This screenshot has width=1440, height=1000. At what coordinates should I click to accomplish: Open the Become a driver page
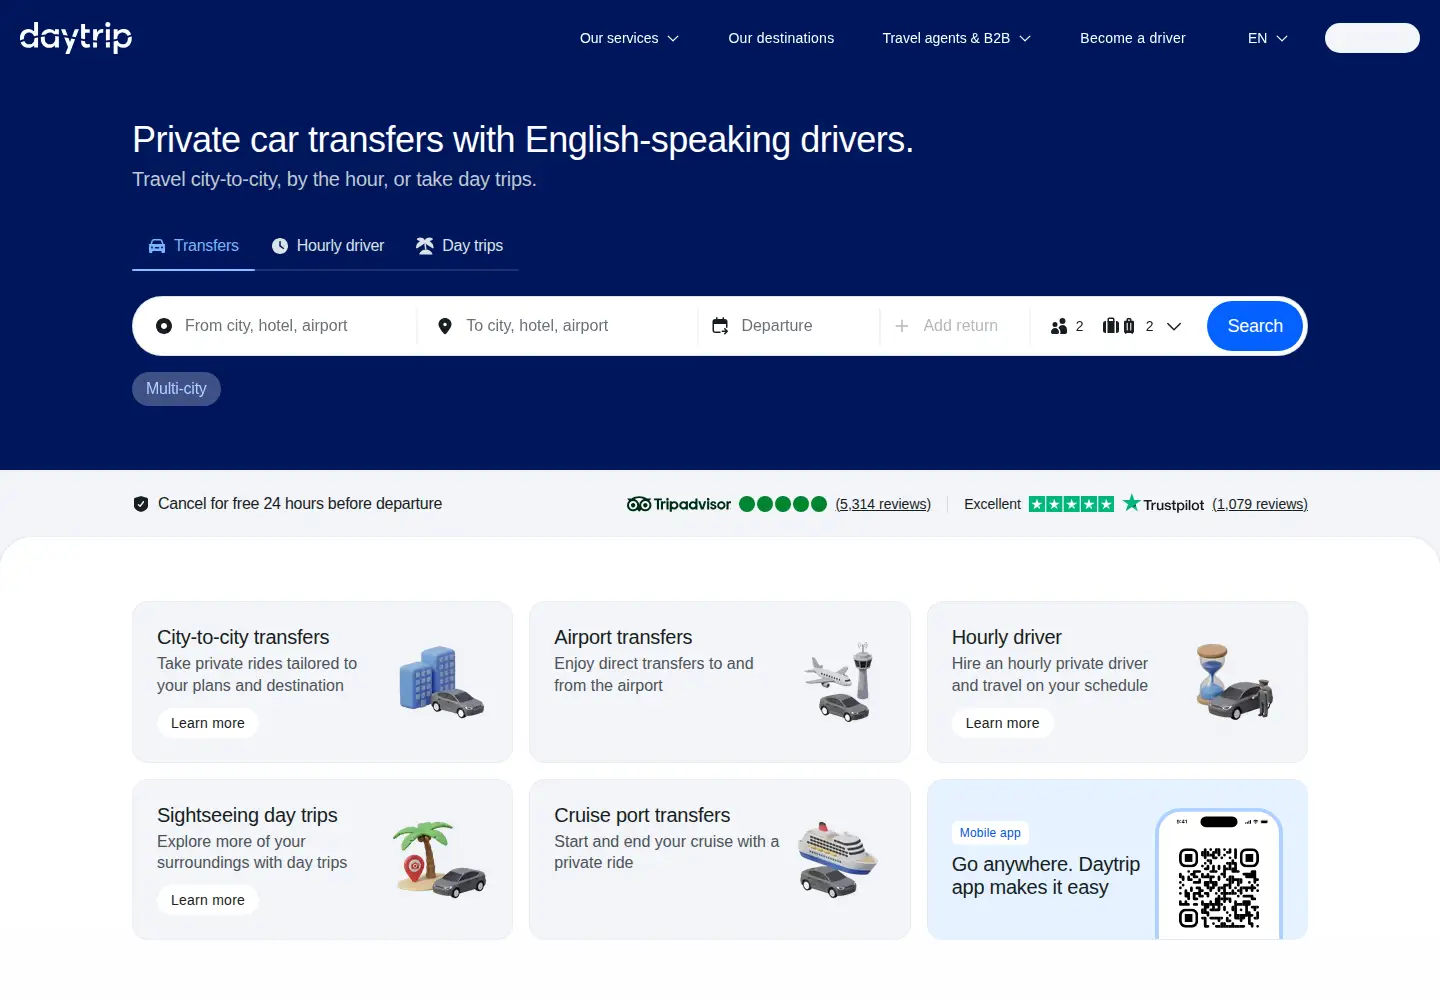click(x=1132, y=38)
